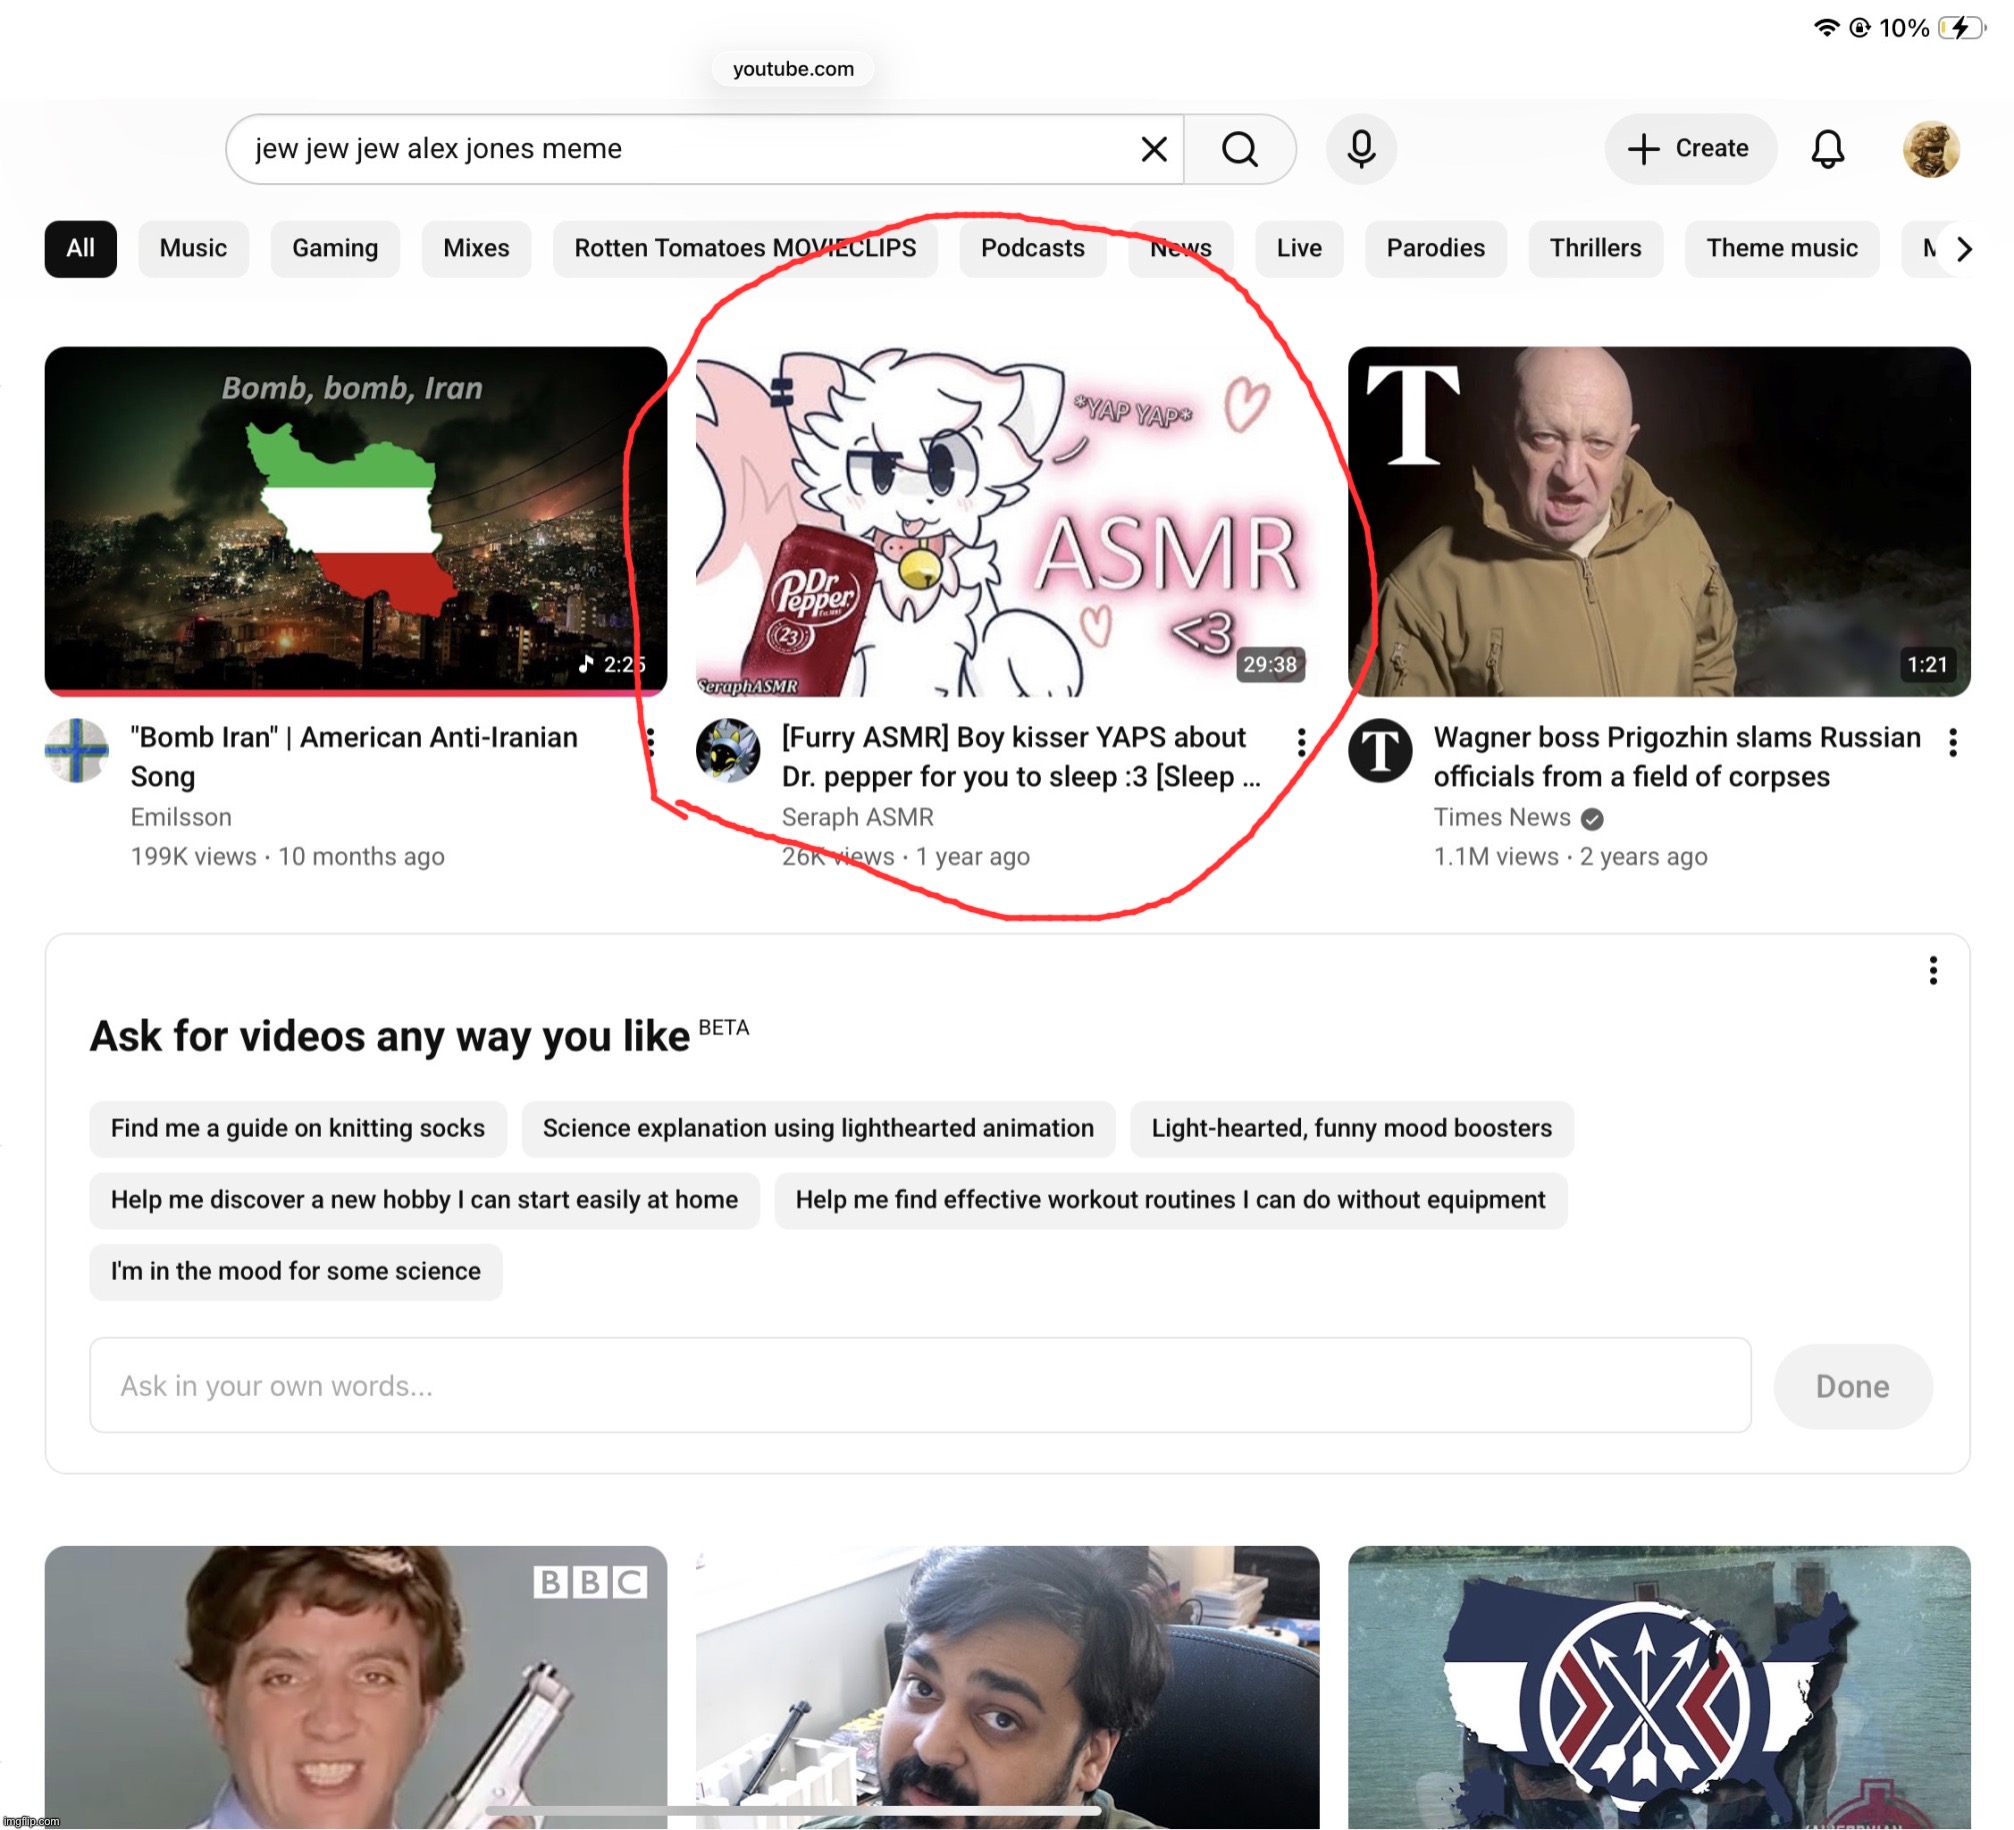Open the Create menu
Image resolution: width=2014 pixels, height=1830 pixels.
pyautogui.click(x=1689, y=149)
